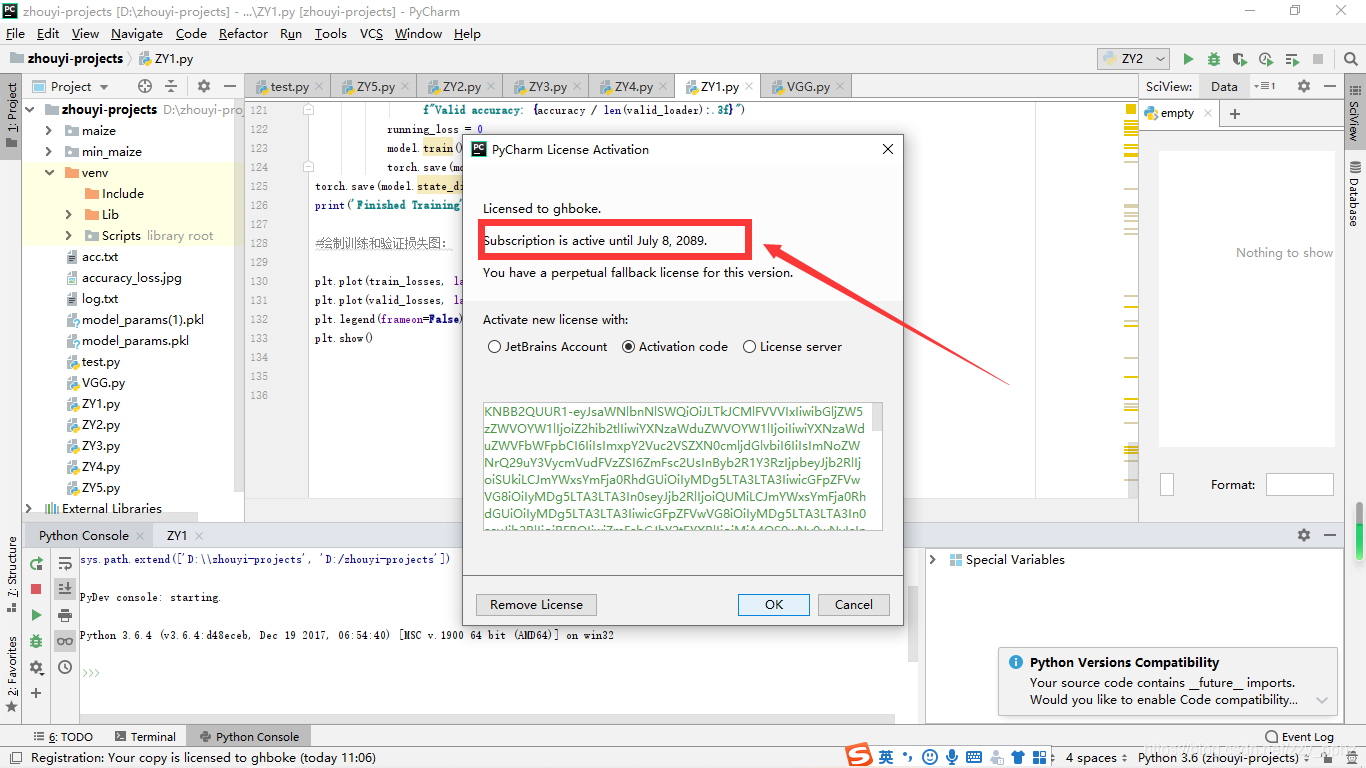Expand External Libraries node
This screenshot has width=1366, height=768.
point(29,509)
